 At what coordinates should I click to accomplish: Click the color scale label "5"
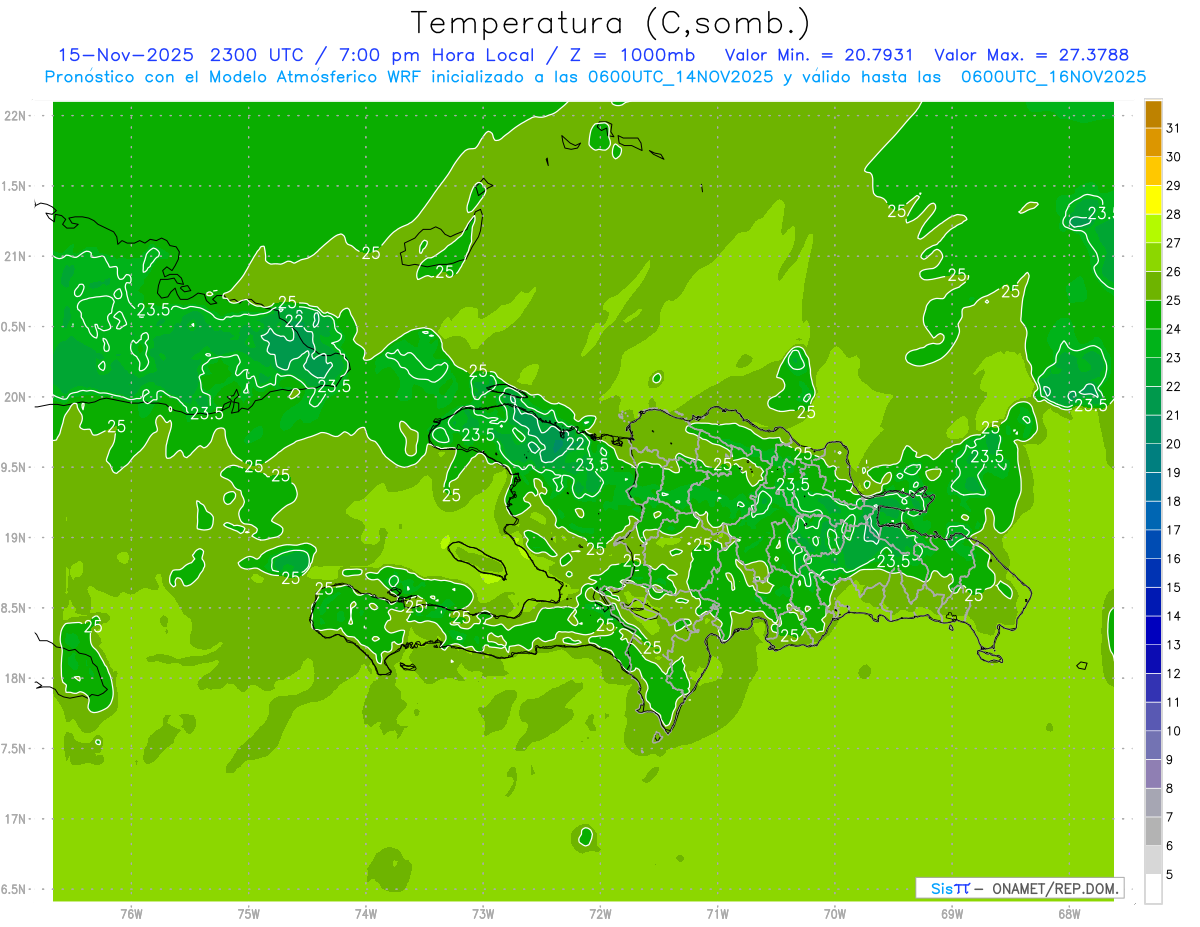(x=1170, y=875)
